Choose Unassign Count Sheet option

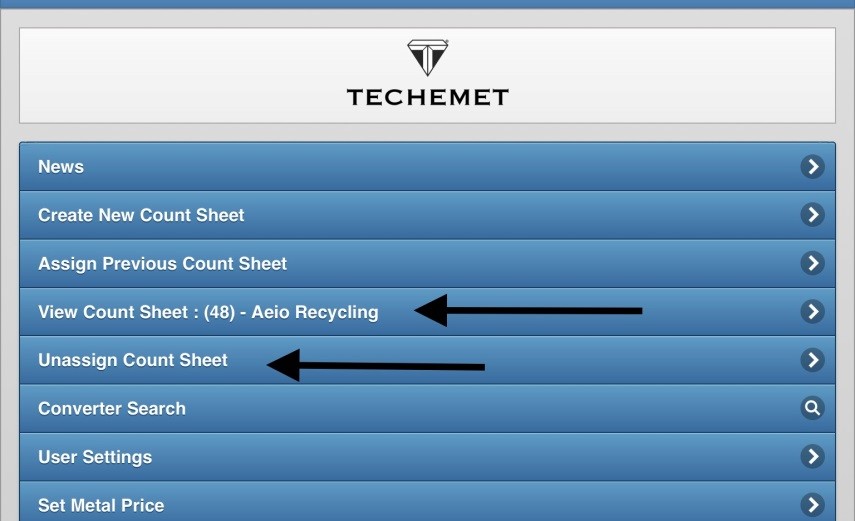point(133,360)
